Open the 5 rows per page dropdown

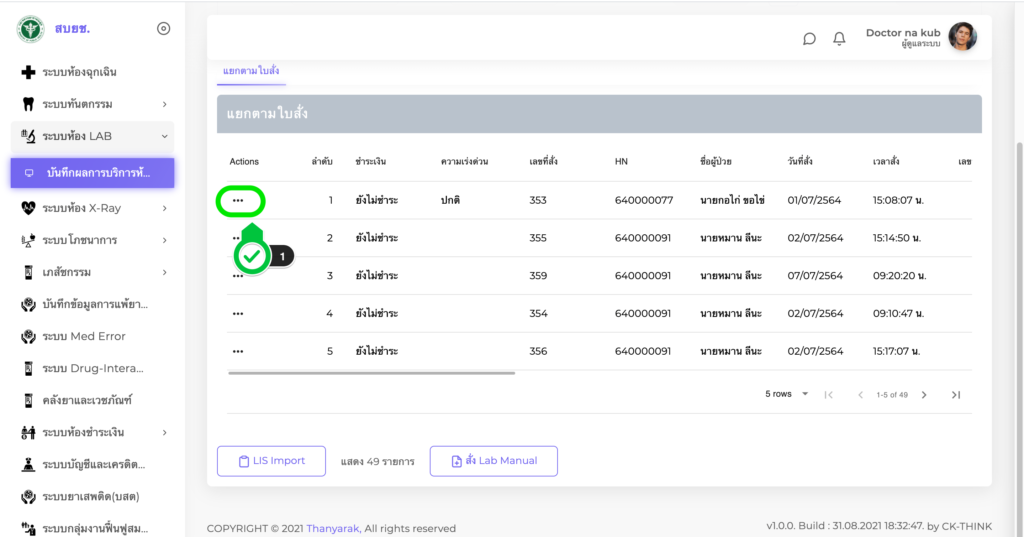786,394
